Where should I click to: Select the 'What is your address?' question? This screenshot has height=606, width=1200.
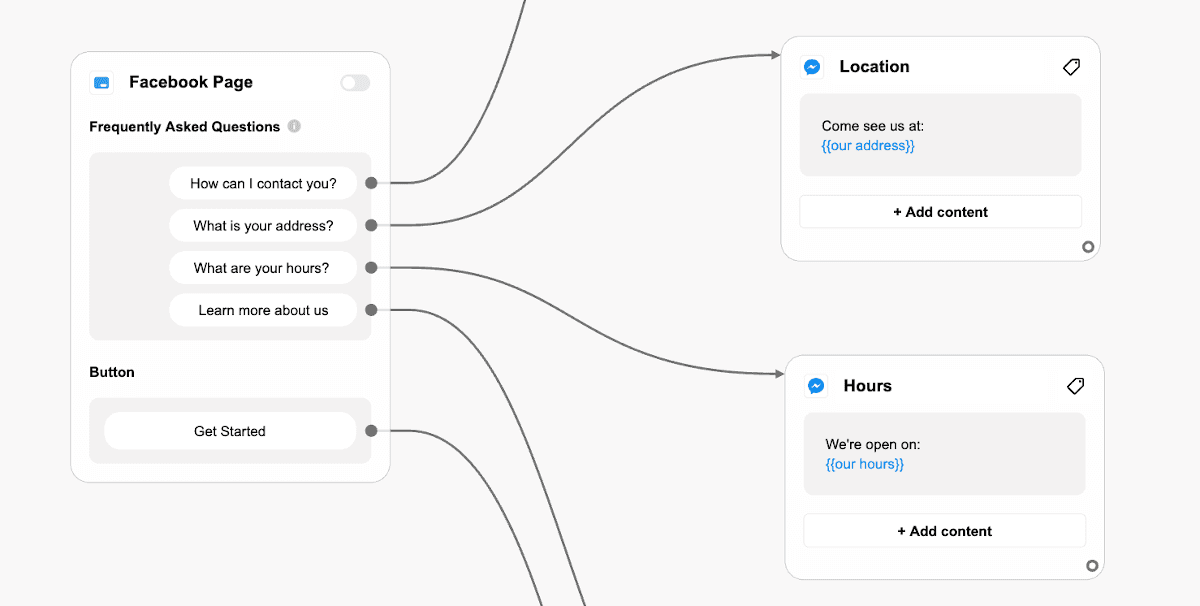[263, 226]
